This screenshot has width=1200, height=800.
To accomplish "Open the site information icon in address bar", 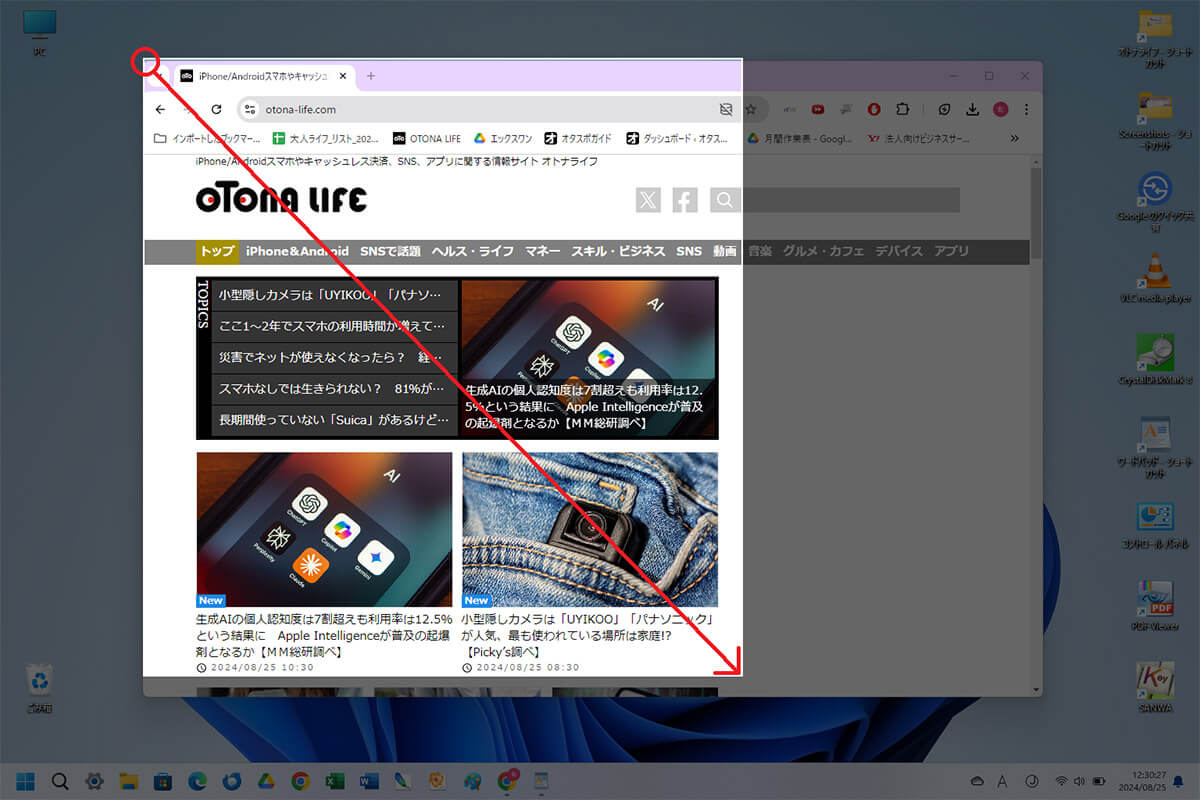I will [x=251, y=109].
